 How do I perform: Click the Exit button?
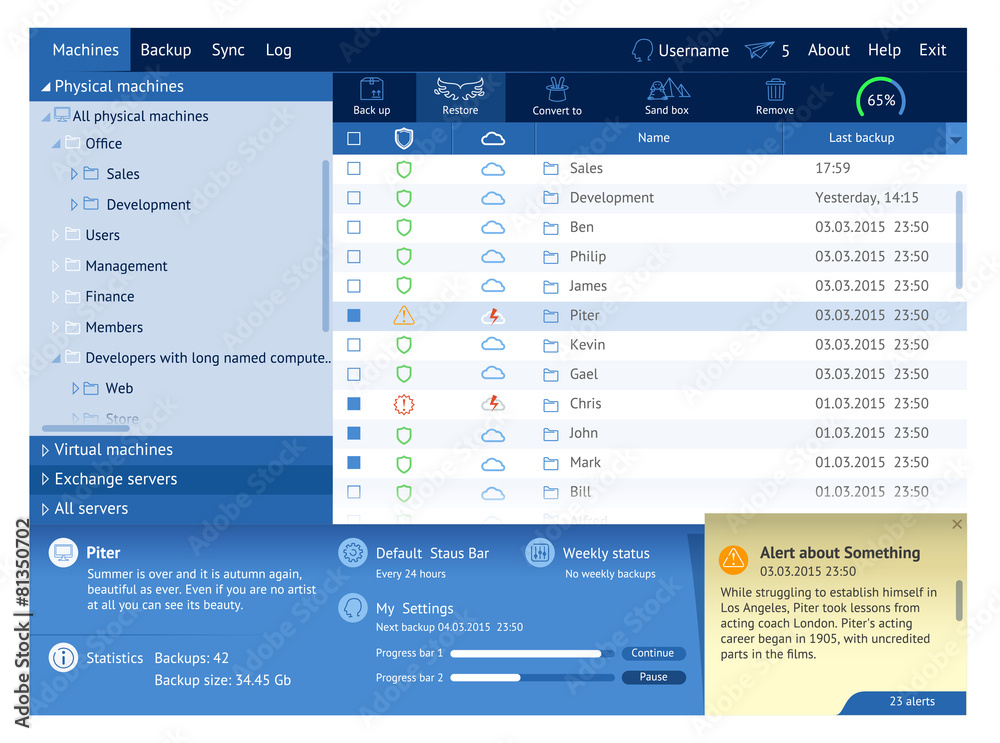point(932,50)
